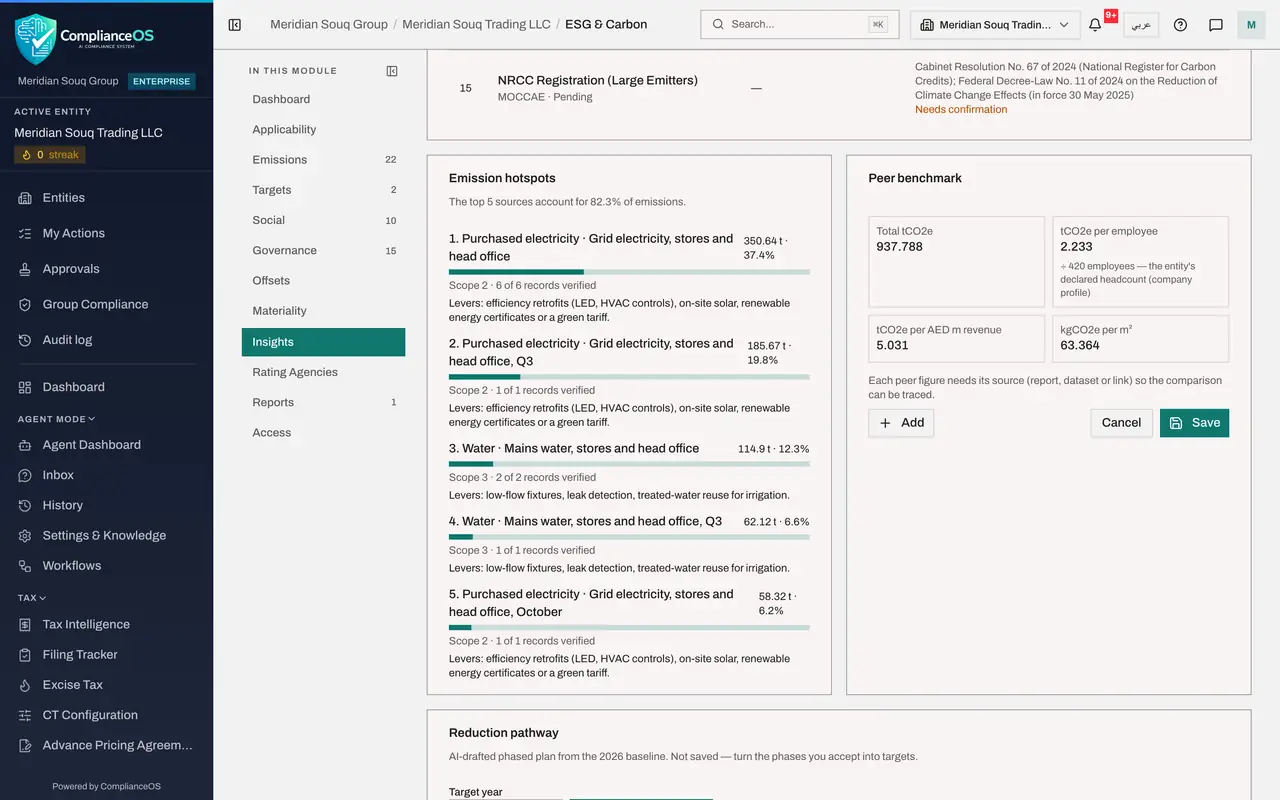Open Settings & Knowledge in sidebar
Image resolution: width=1280 pixels, height=800 pixels.
(106, 536)
